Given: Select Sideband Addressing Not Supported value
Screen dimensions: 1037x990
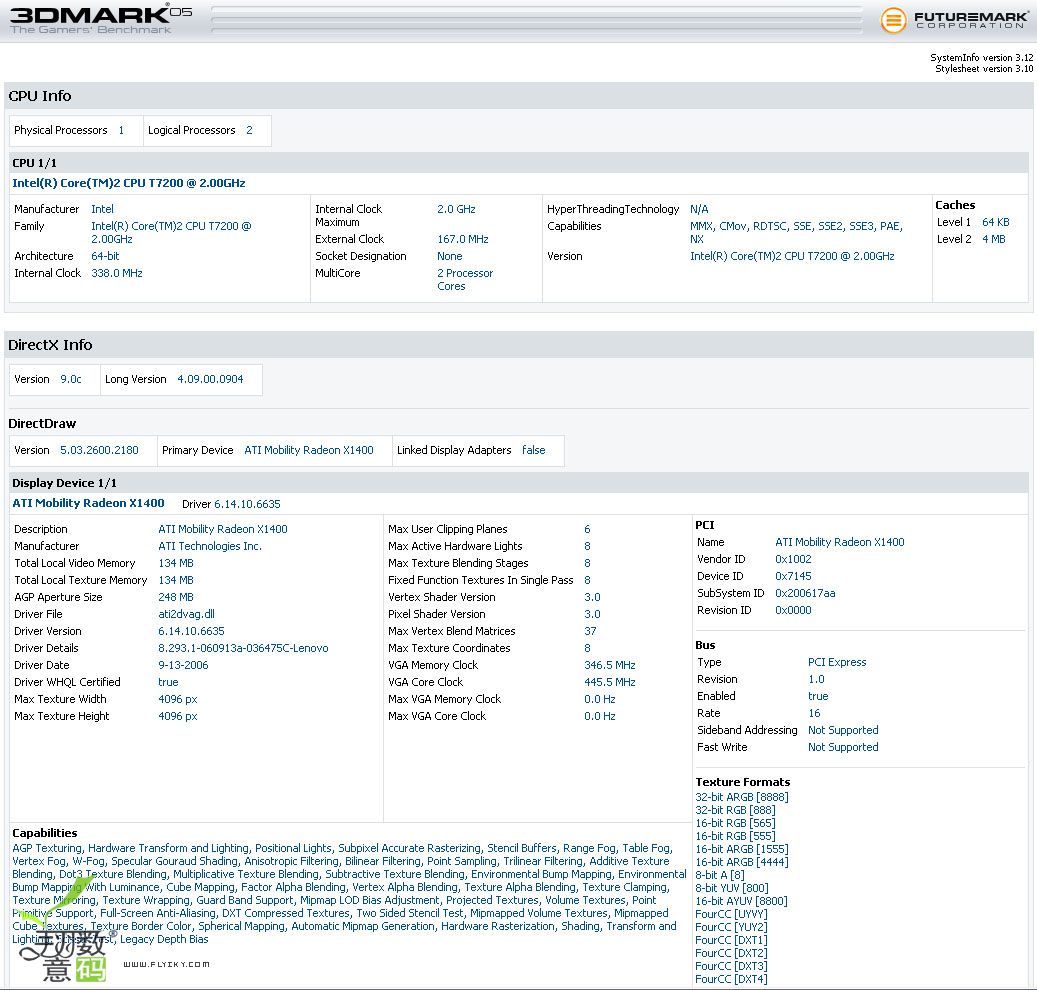Looking at the screenshot, I should (x=843, y=731).
